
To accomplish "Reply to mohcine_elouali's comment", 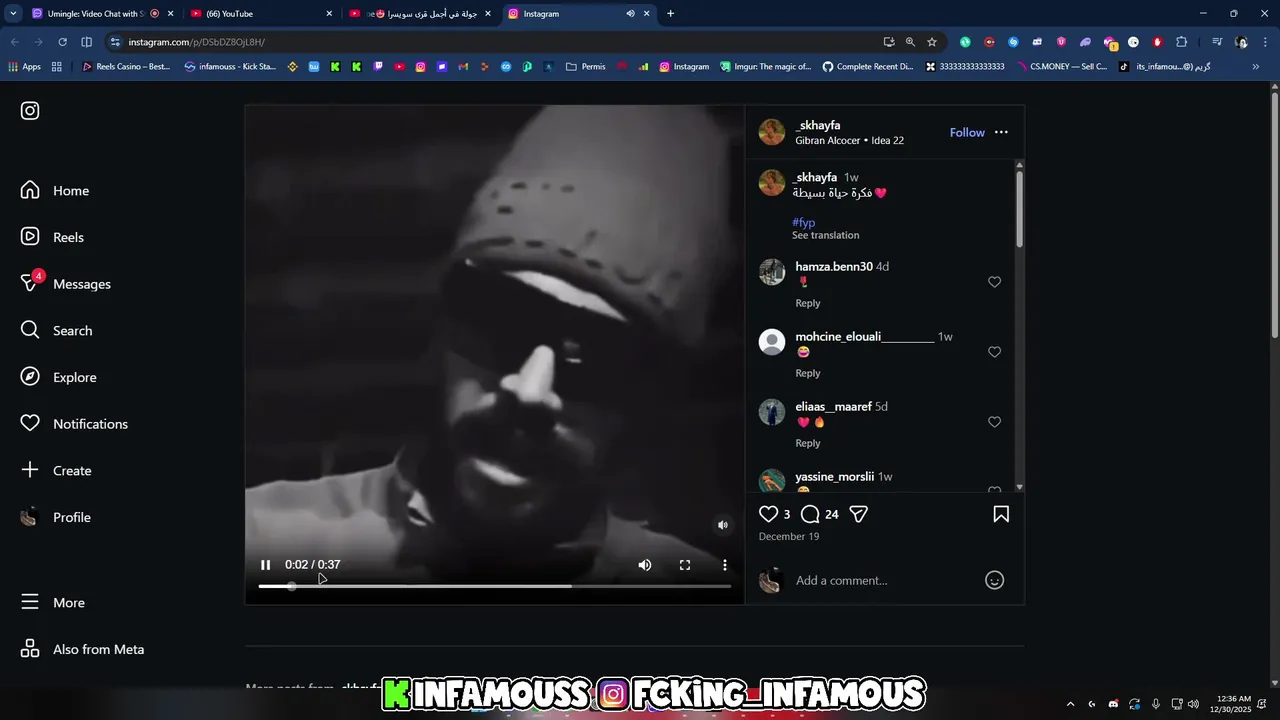I will [808, 373].
